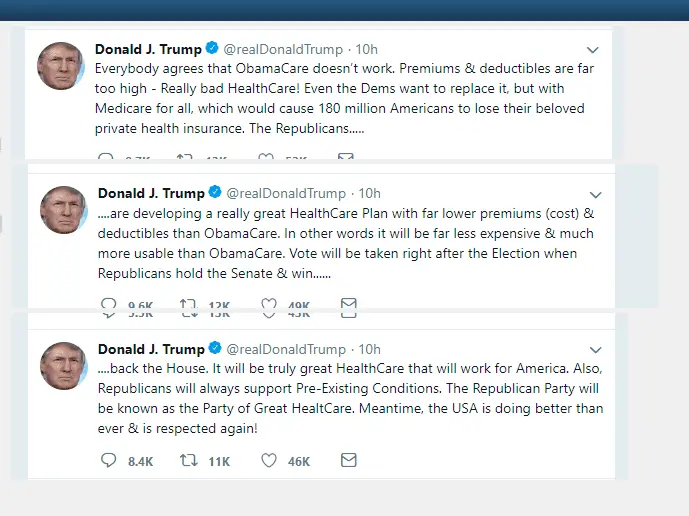Like the tweet with 46K likes
Screen dimensions: 689x516
coord(268,461)
